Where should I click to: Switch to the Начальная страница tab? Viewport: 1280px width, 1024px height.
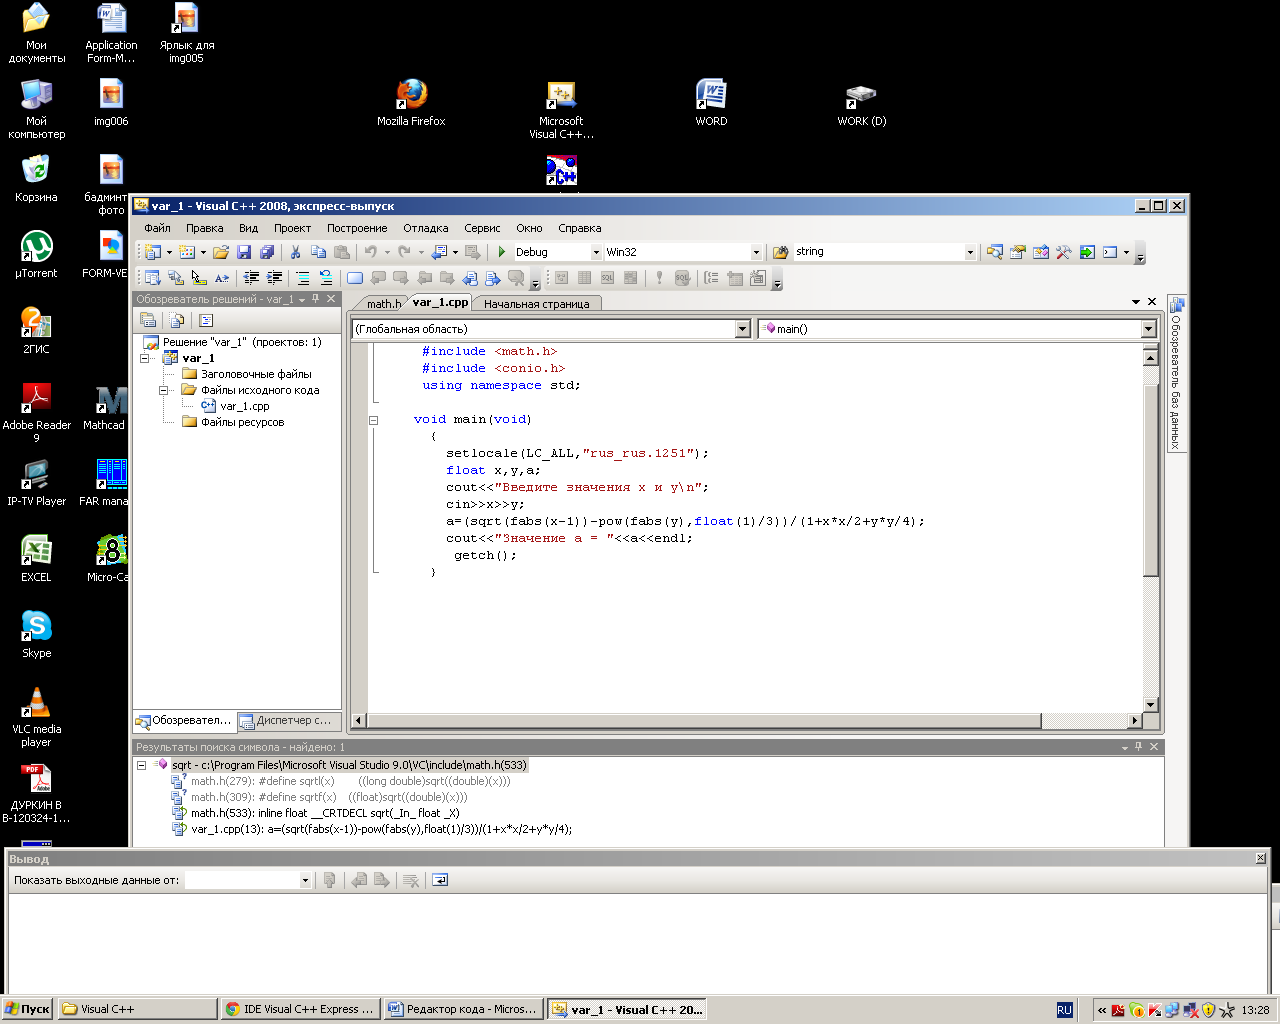coord(536,304)
